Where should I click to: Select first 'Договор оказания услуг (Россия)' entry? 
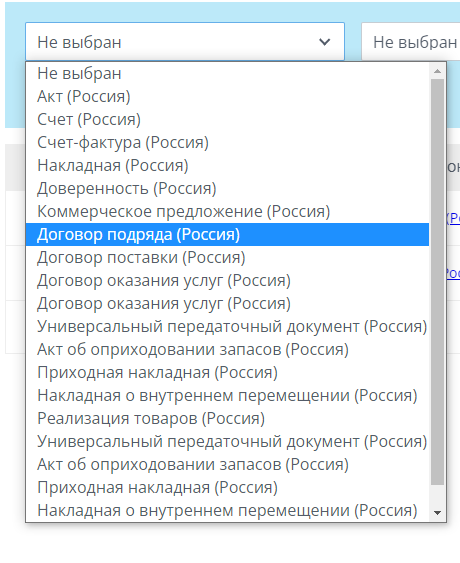pyautogui.click(x=227, y=280)
